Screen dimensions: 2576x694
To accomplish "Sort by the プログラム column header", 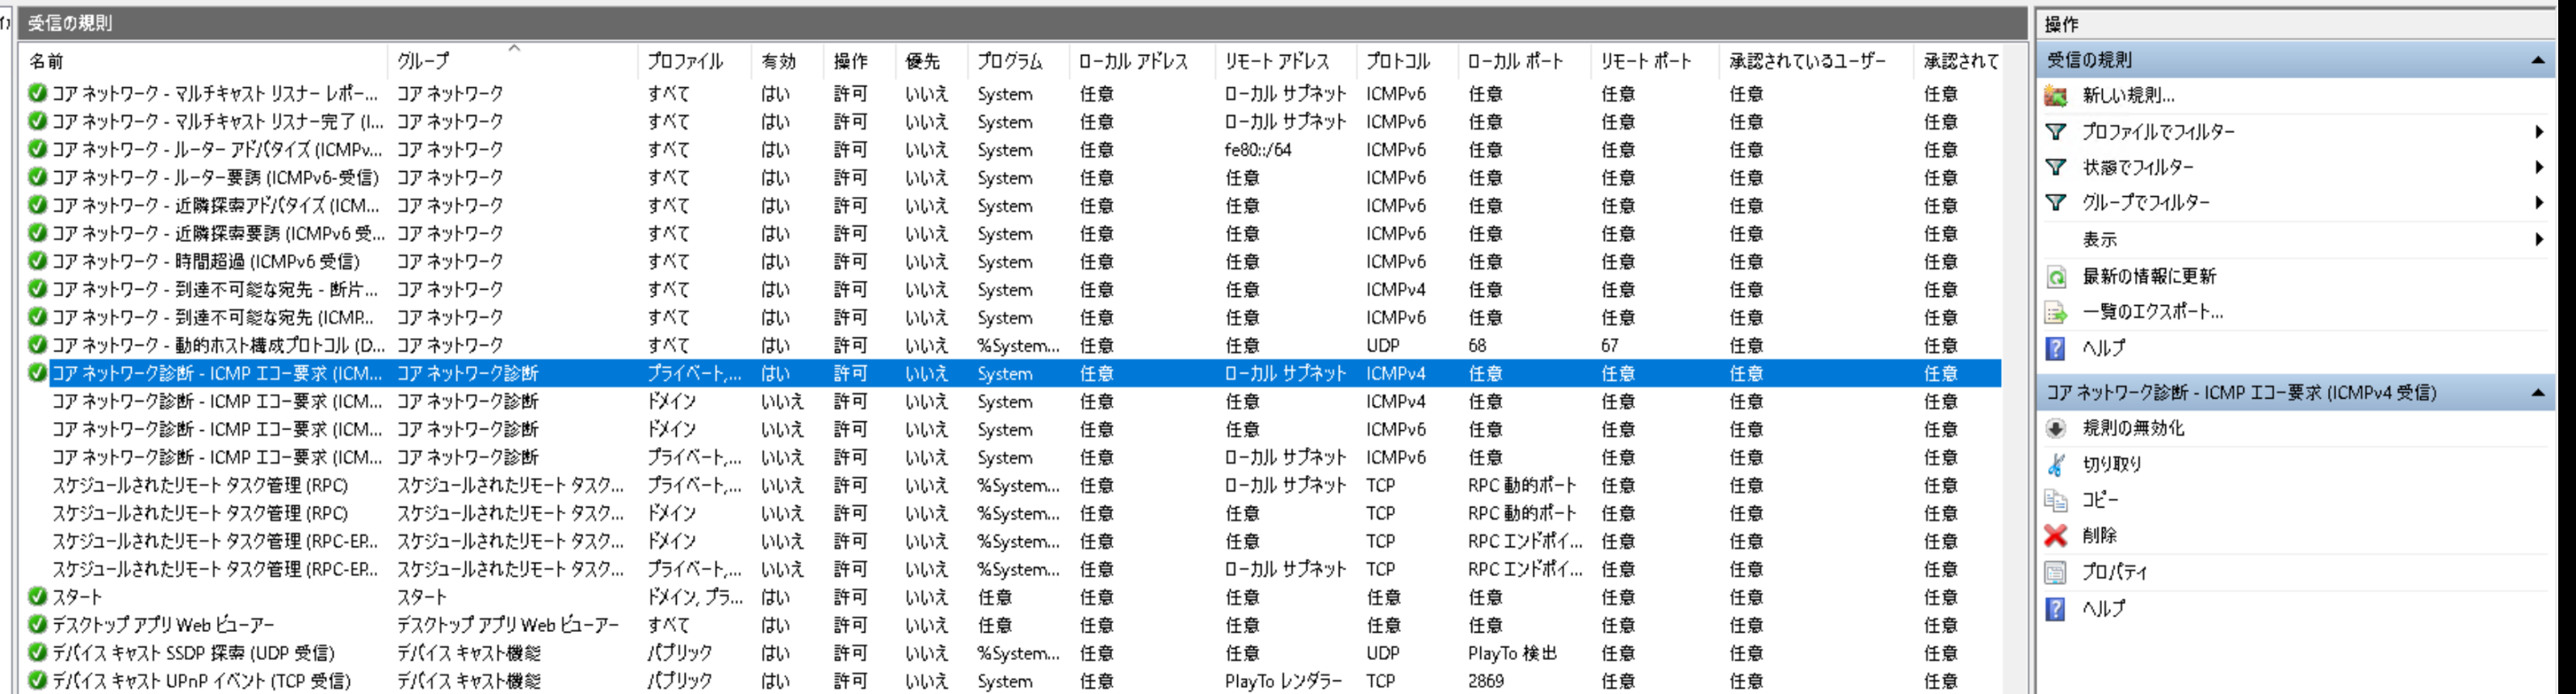I will (1018, 61).
